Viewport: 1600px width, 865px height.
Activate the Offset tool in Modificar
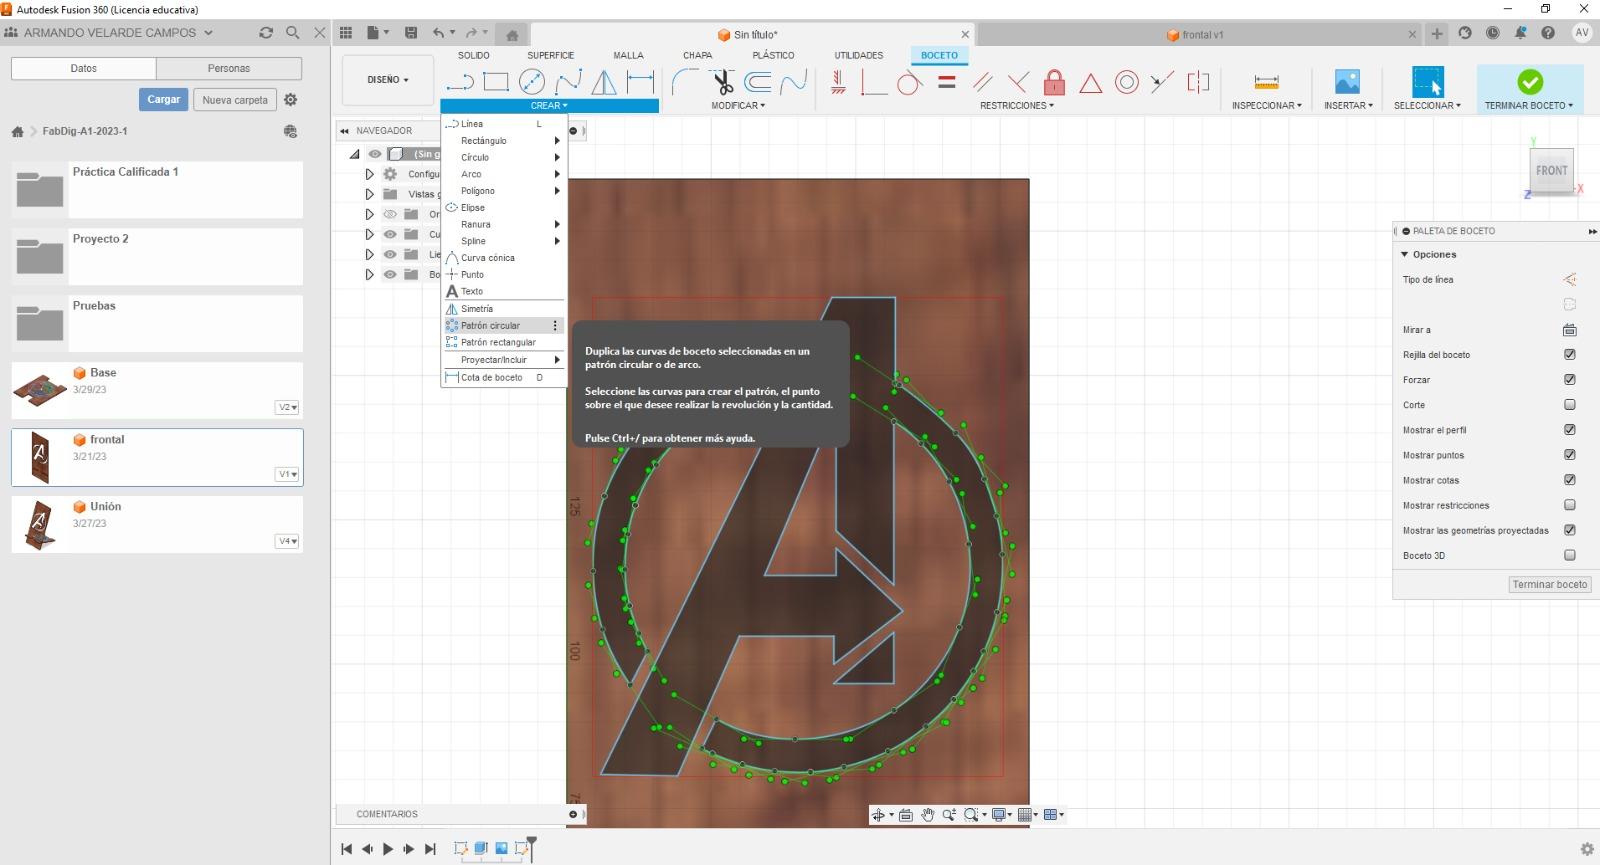(758, 82)
